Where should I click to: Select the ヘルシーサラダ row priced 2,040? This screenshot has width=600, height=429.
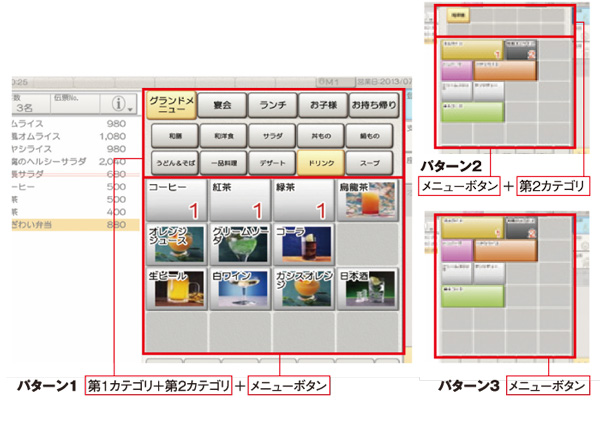click(75, 161)
